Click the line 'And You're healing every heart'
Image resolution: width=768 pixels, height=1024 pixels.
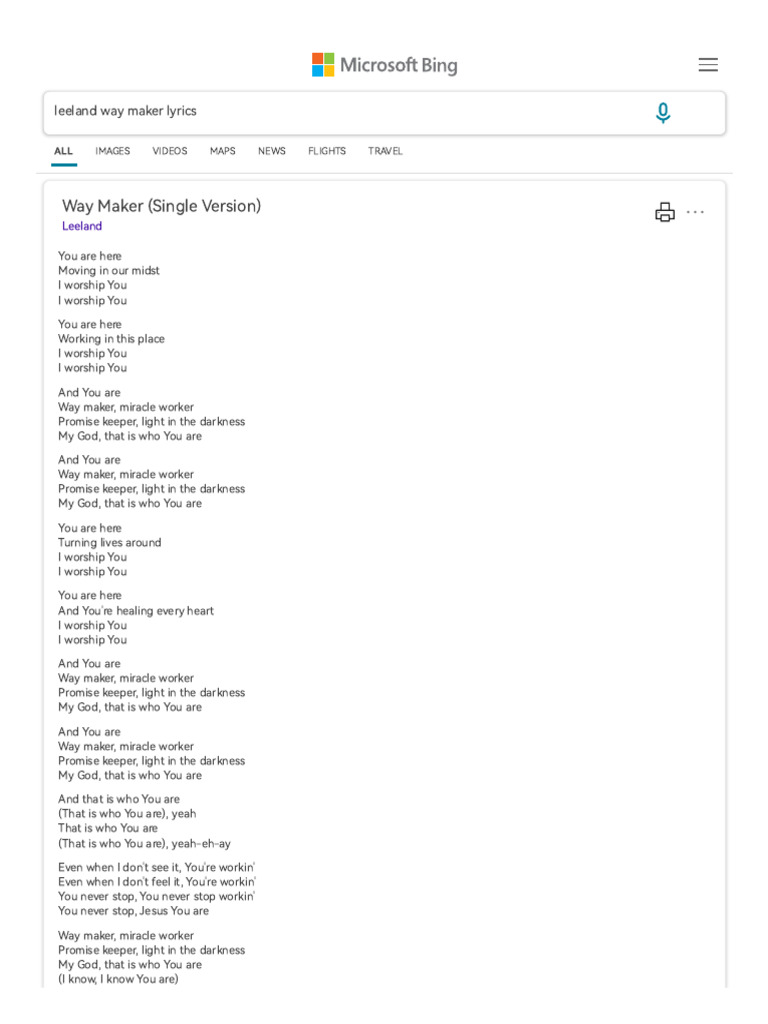[x=136, y=611]
